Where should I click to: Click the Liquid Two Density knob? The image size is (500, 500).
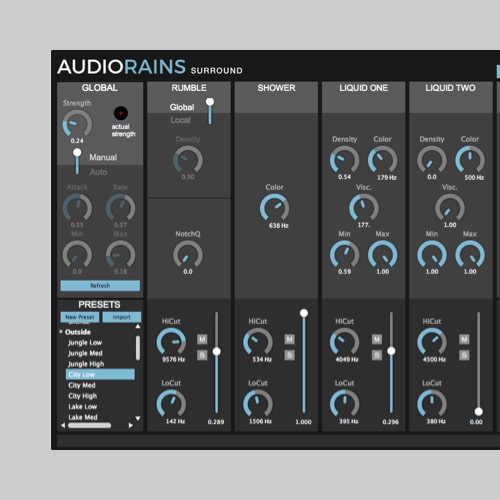point(432,160)
